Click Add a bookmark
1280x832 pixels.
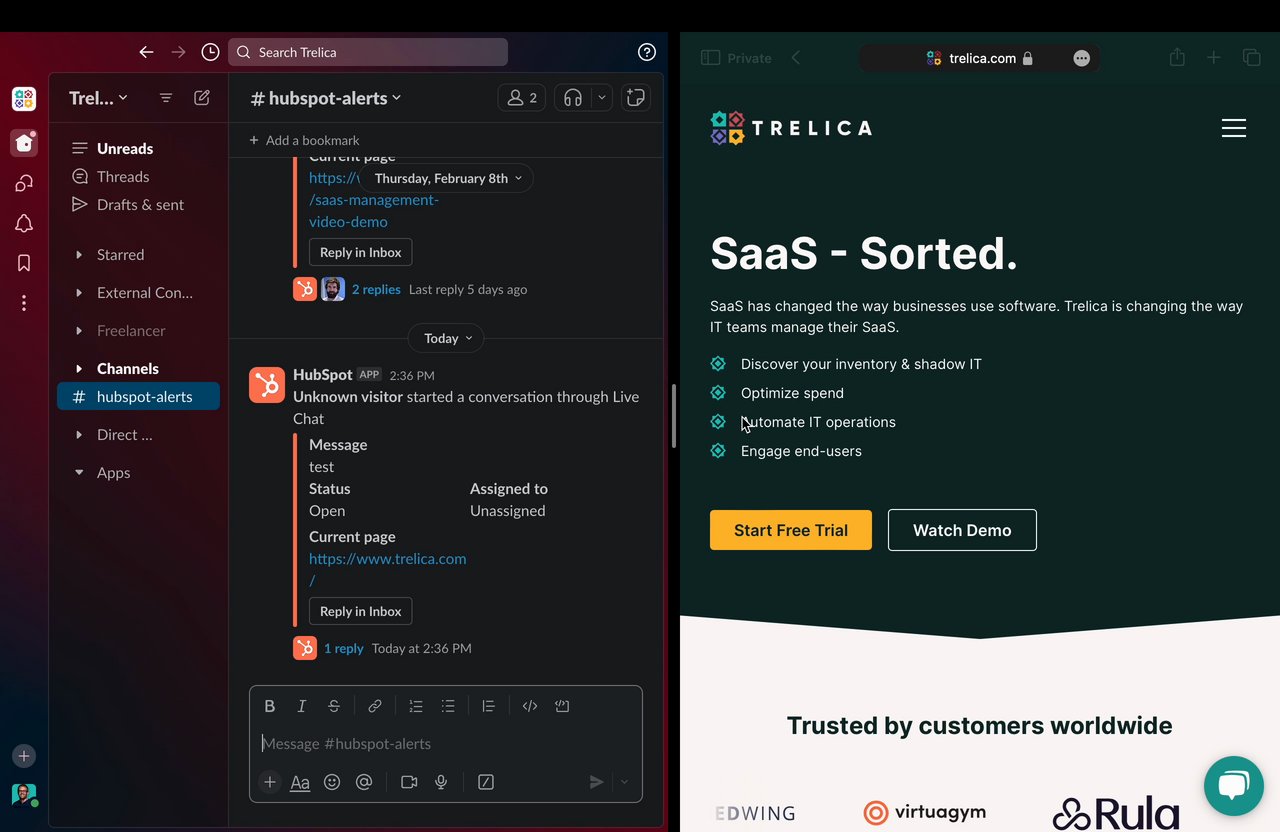pos(304,140)
